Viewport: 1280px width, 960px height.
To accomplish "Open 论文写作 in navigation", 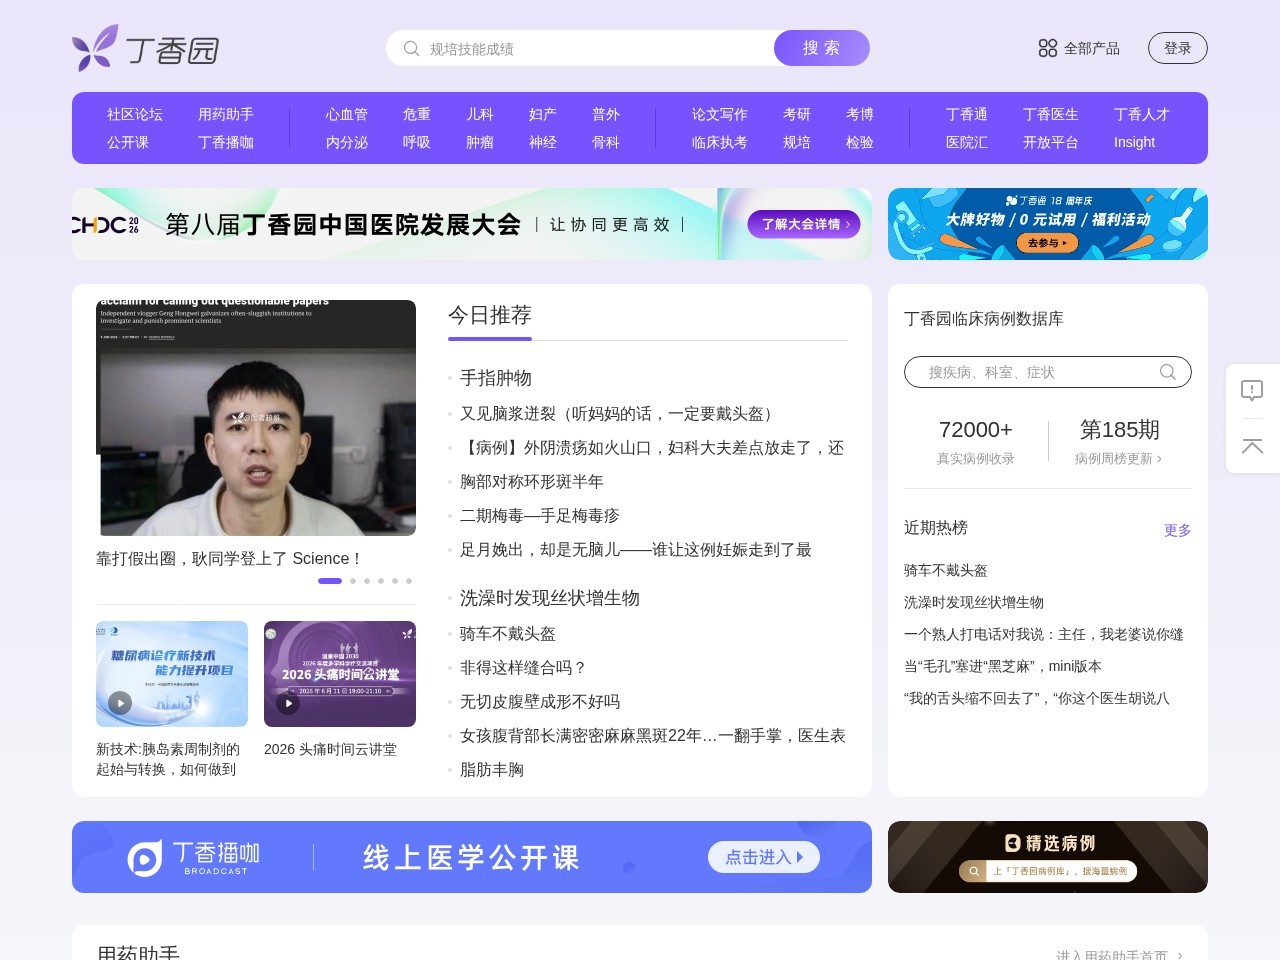I will [720, 114].
